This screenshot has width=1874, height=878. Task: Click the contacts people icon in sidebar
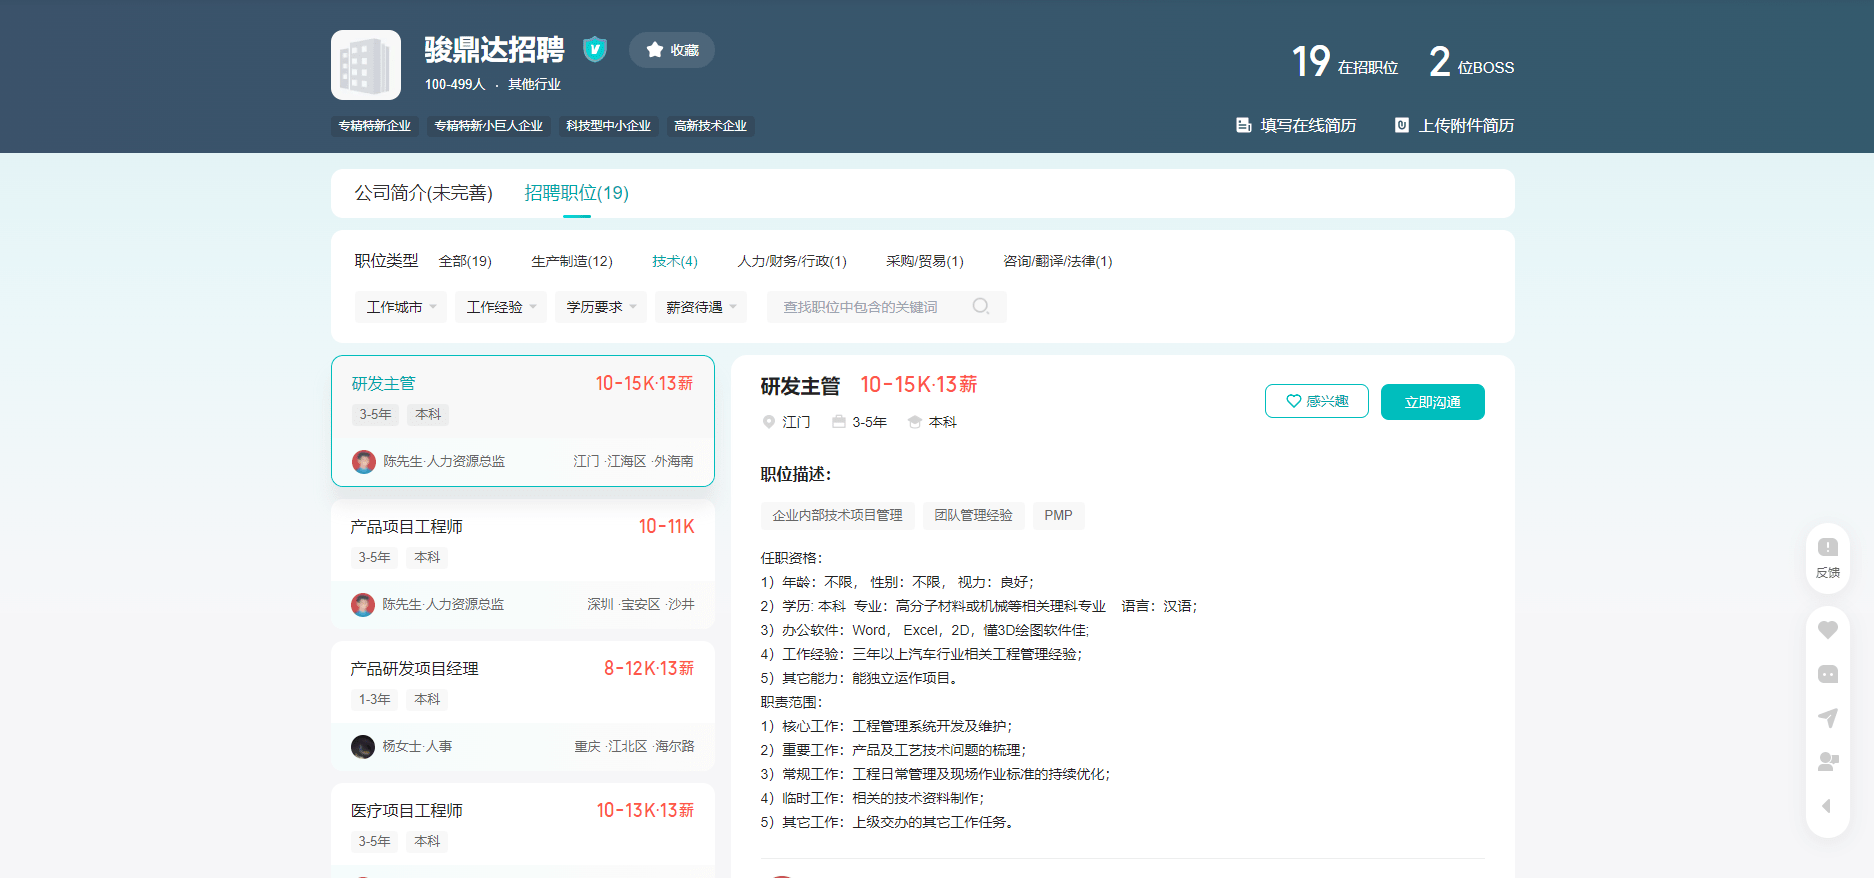[x=1828, y=762]
